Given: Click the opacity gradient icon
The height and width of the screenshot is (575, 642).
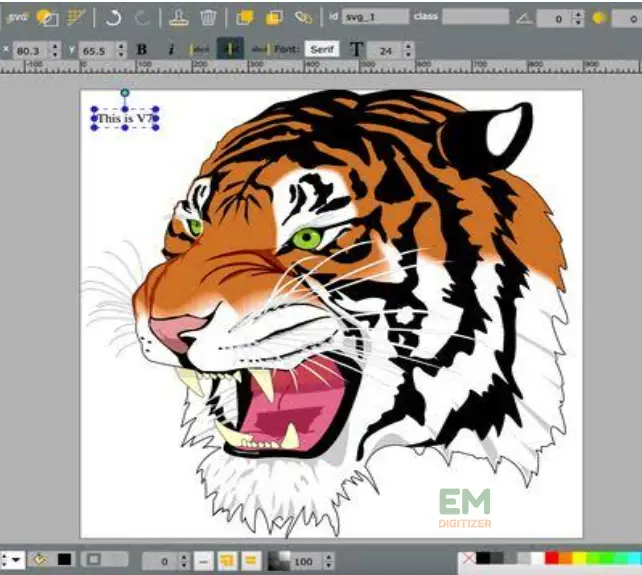Looking at the screenshot, I should 279,561.
